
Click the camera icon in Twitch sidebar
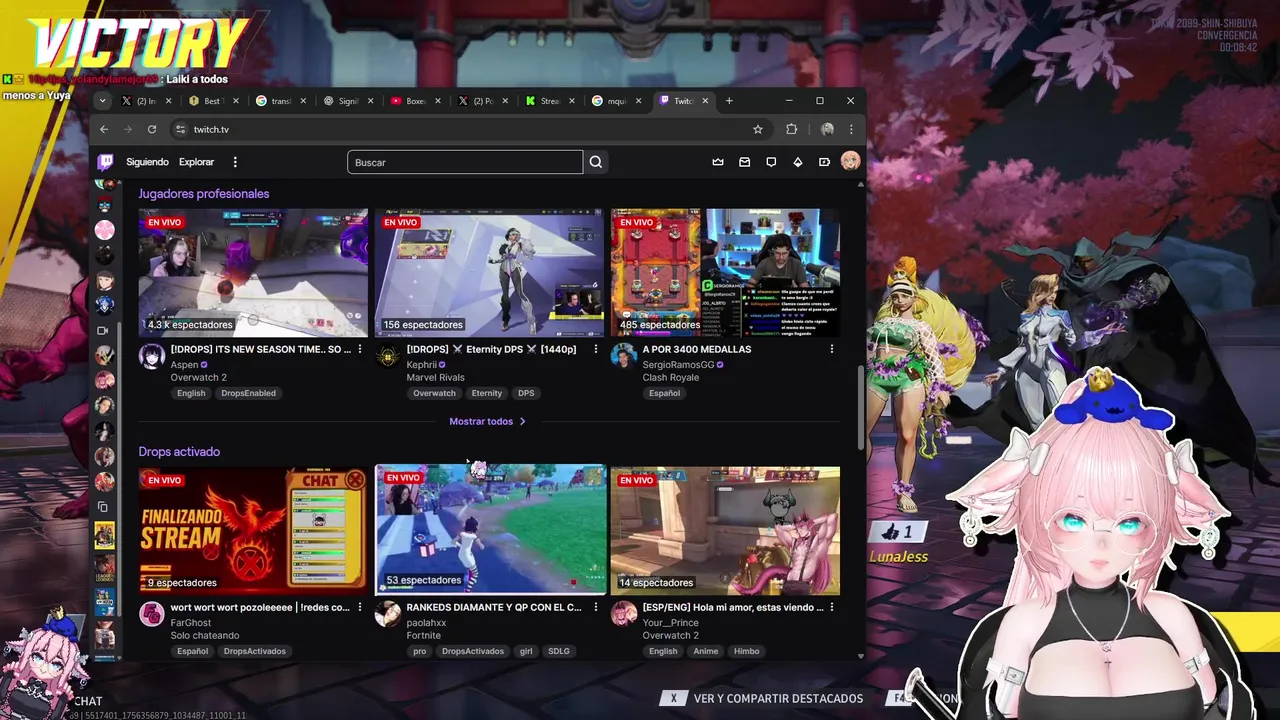tap(103, 330)
